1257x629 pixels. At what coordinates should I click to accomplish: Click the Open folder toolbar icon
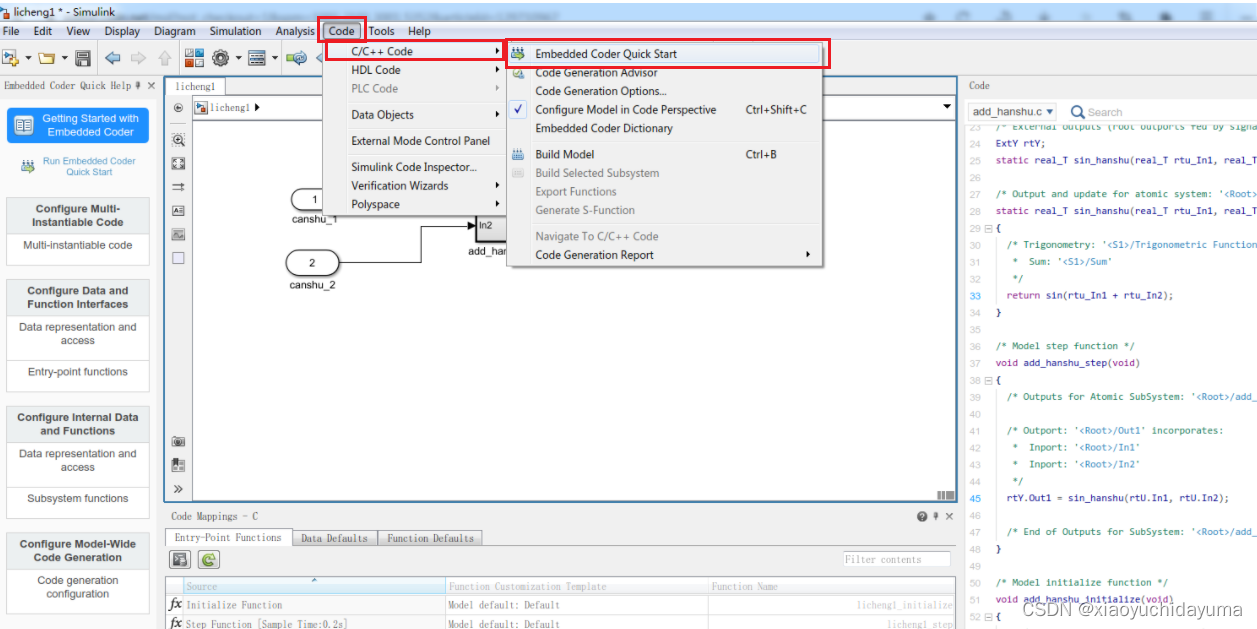[46, 58]
